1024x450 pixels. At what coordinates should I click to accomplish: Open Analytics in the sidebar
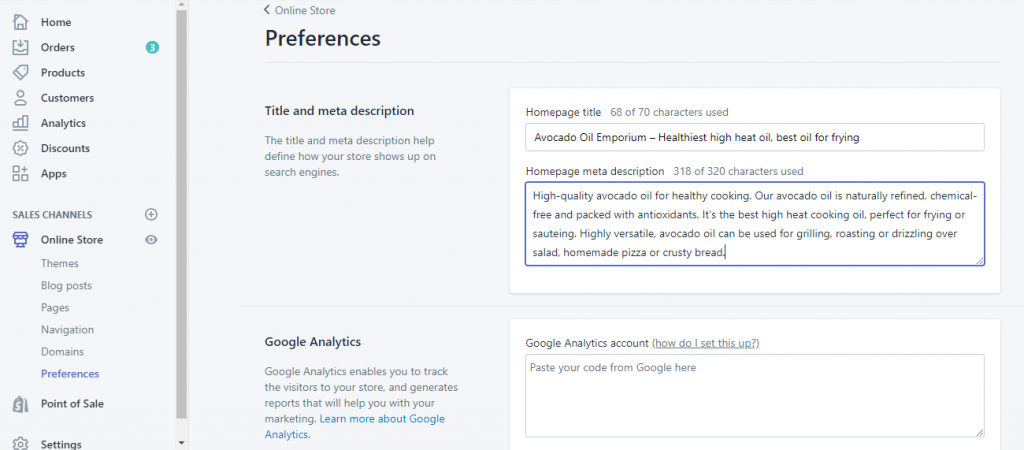click(63, 123)
